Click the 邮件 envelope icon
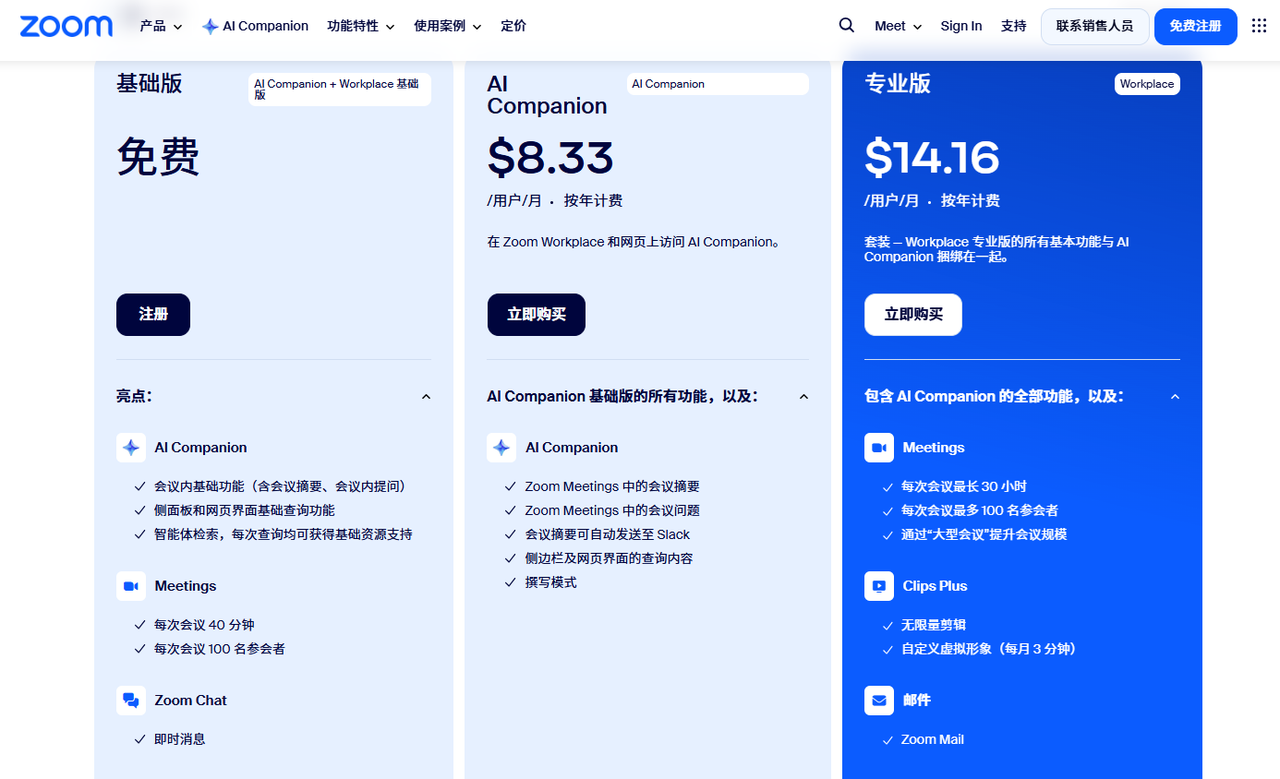This screenshot has width=1280, height=779. [879, 700]
